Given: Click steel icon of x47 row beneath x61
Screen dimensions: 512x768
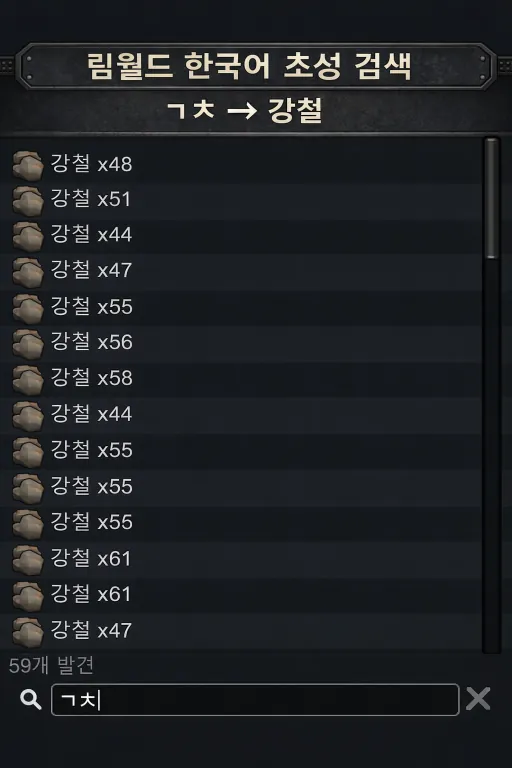Looking at the screenshot, I should [27, 632].
